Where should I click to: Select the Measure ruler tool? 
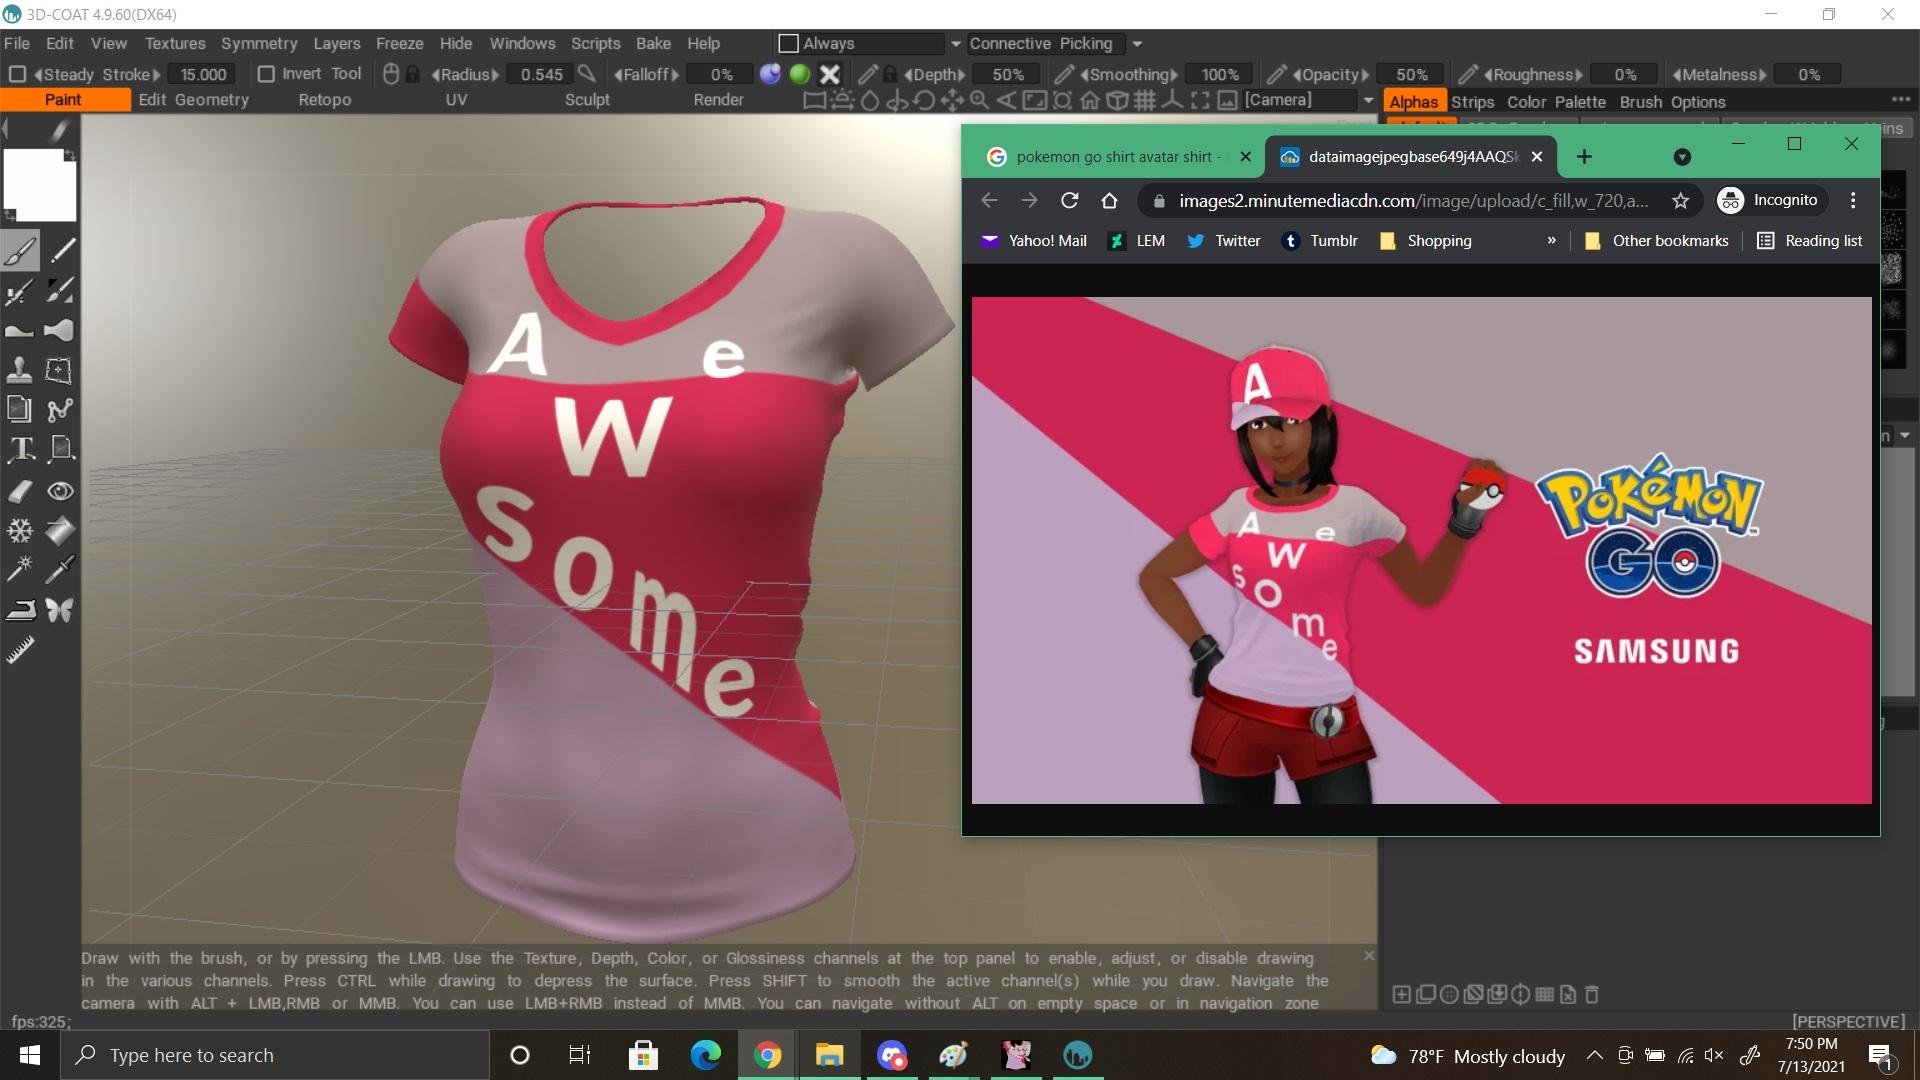(20, 651)
